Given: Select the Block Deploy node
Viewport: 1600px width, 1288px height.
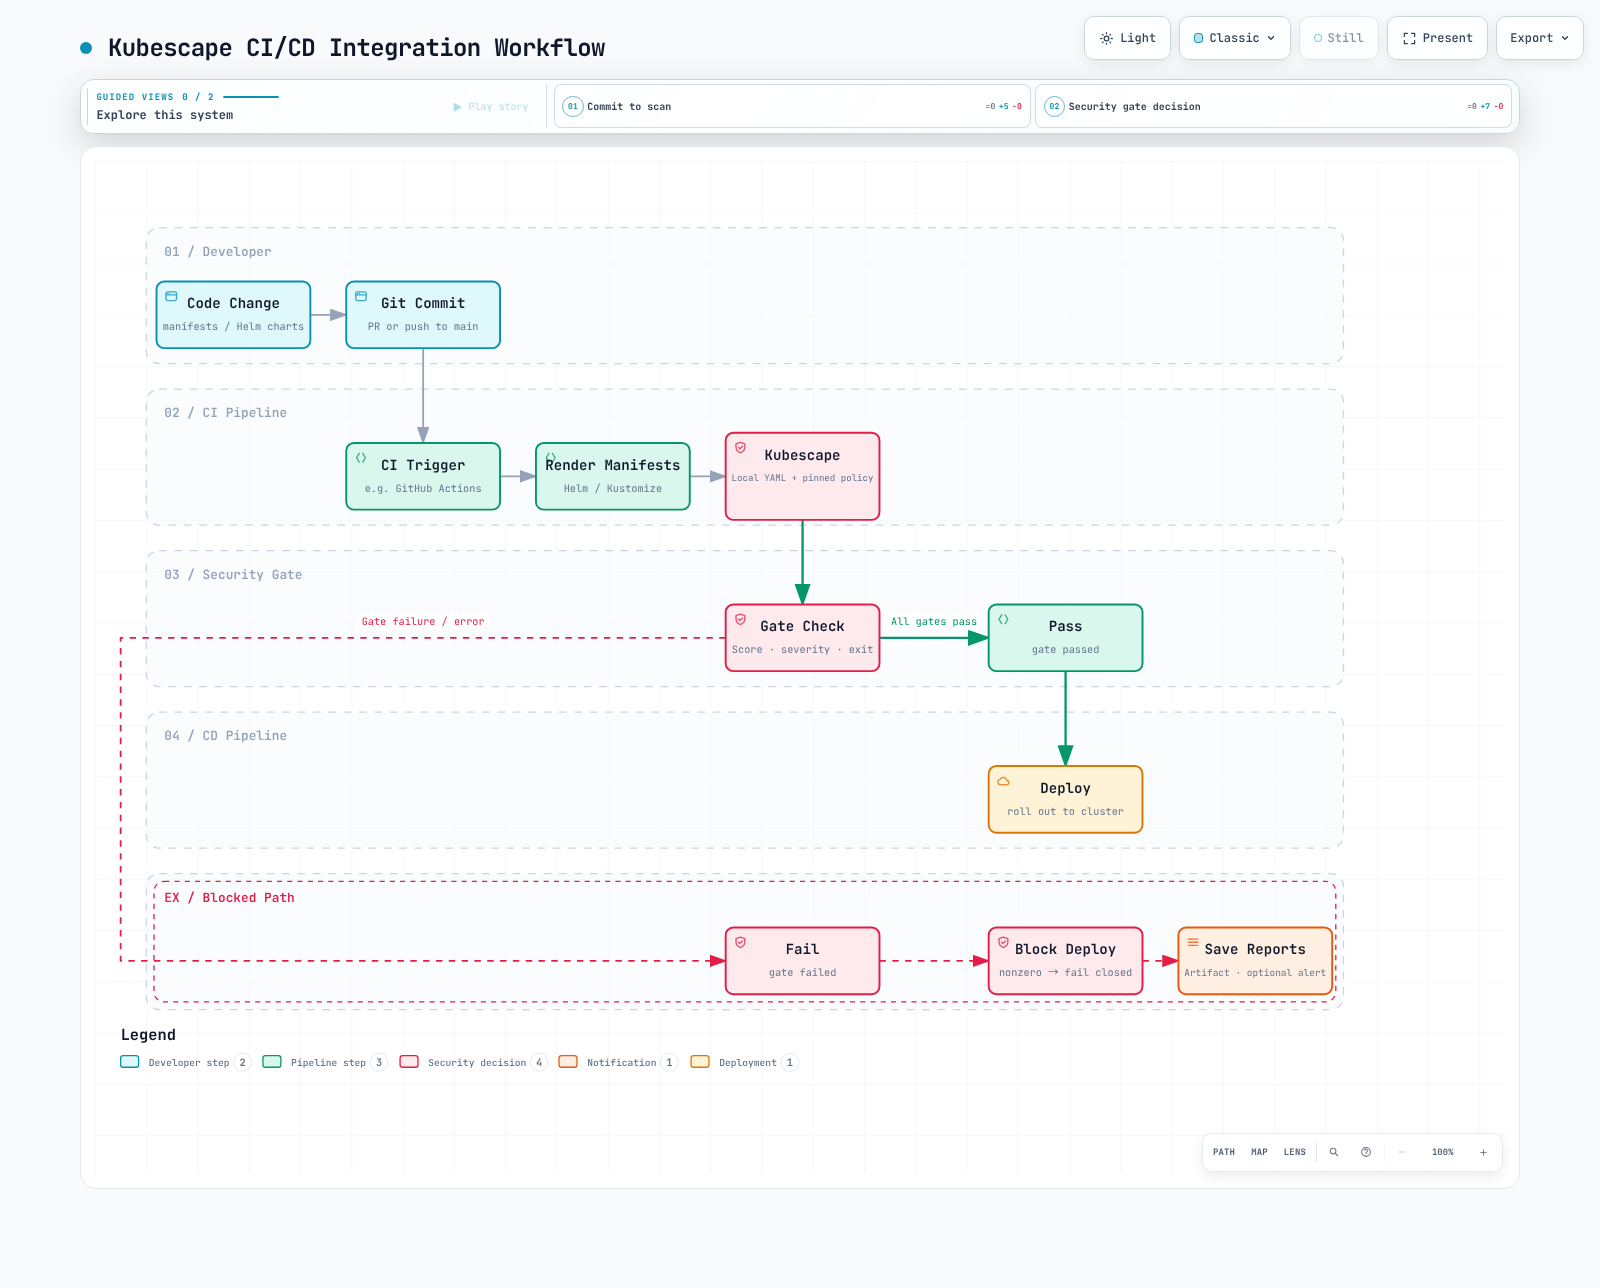Looking at the screenshot, I should 1065,961.
